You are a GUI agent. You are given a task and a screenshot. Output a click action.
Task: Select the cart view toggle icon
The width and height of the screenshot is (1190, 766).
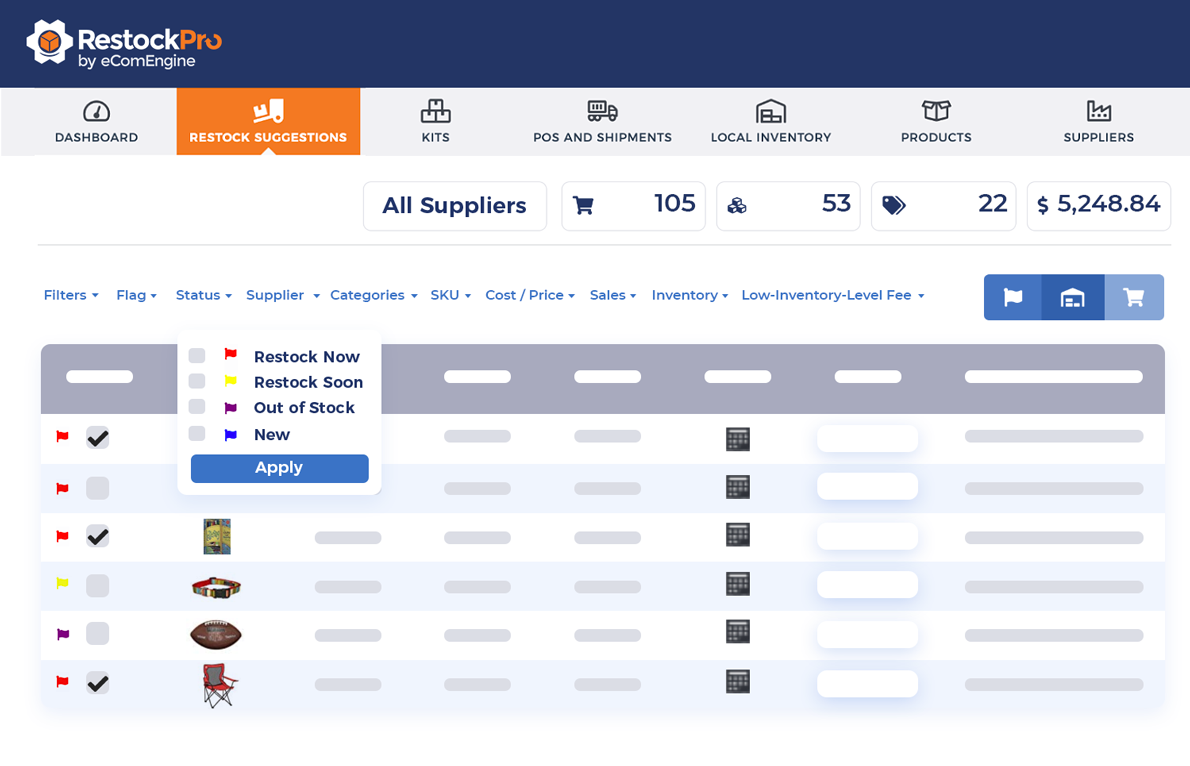[1134, 297]
